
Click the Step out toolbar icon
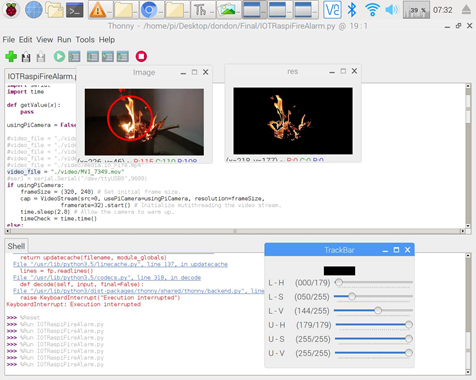pos(123,56)
